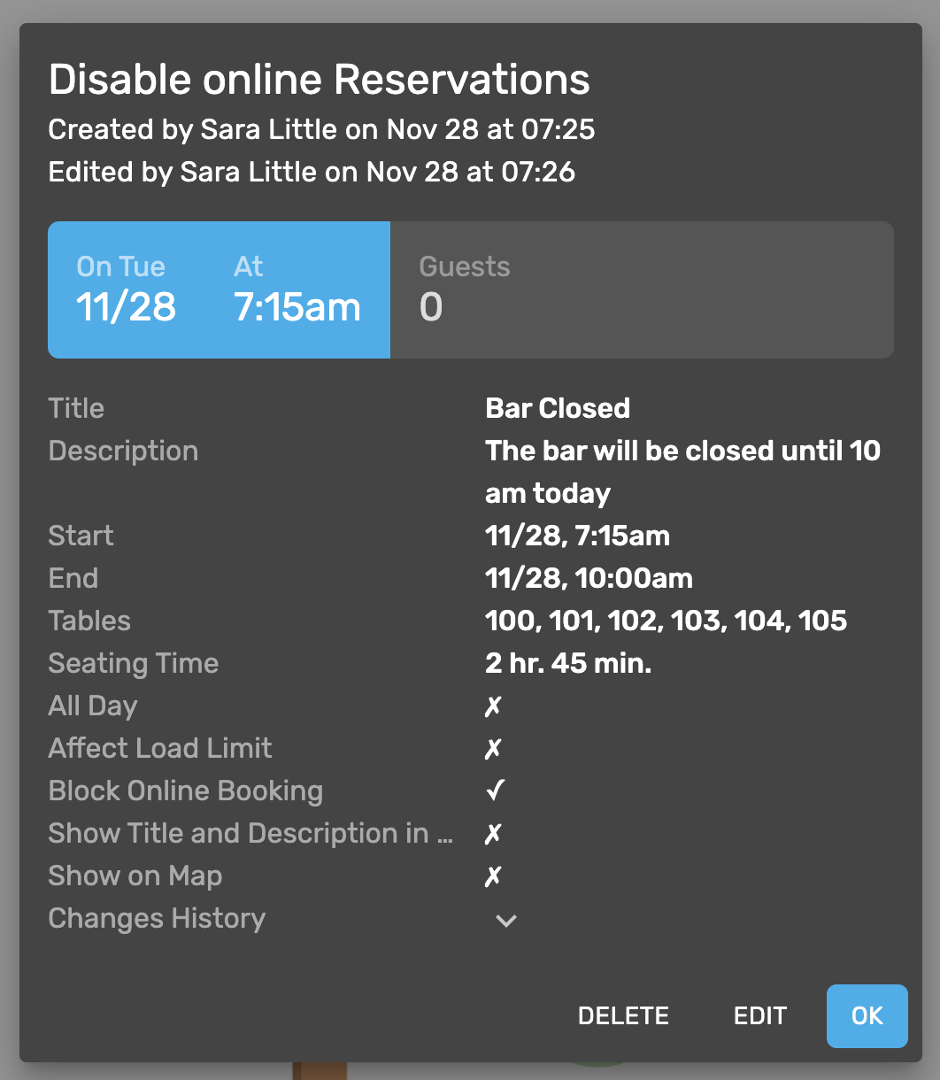The height and width of the screenshot is (1080, 940).
Task: Click the Affect Load Limit X mark
Action: [492, 749]
